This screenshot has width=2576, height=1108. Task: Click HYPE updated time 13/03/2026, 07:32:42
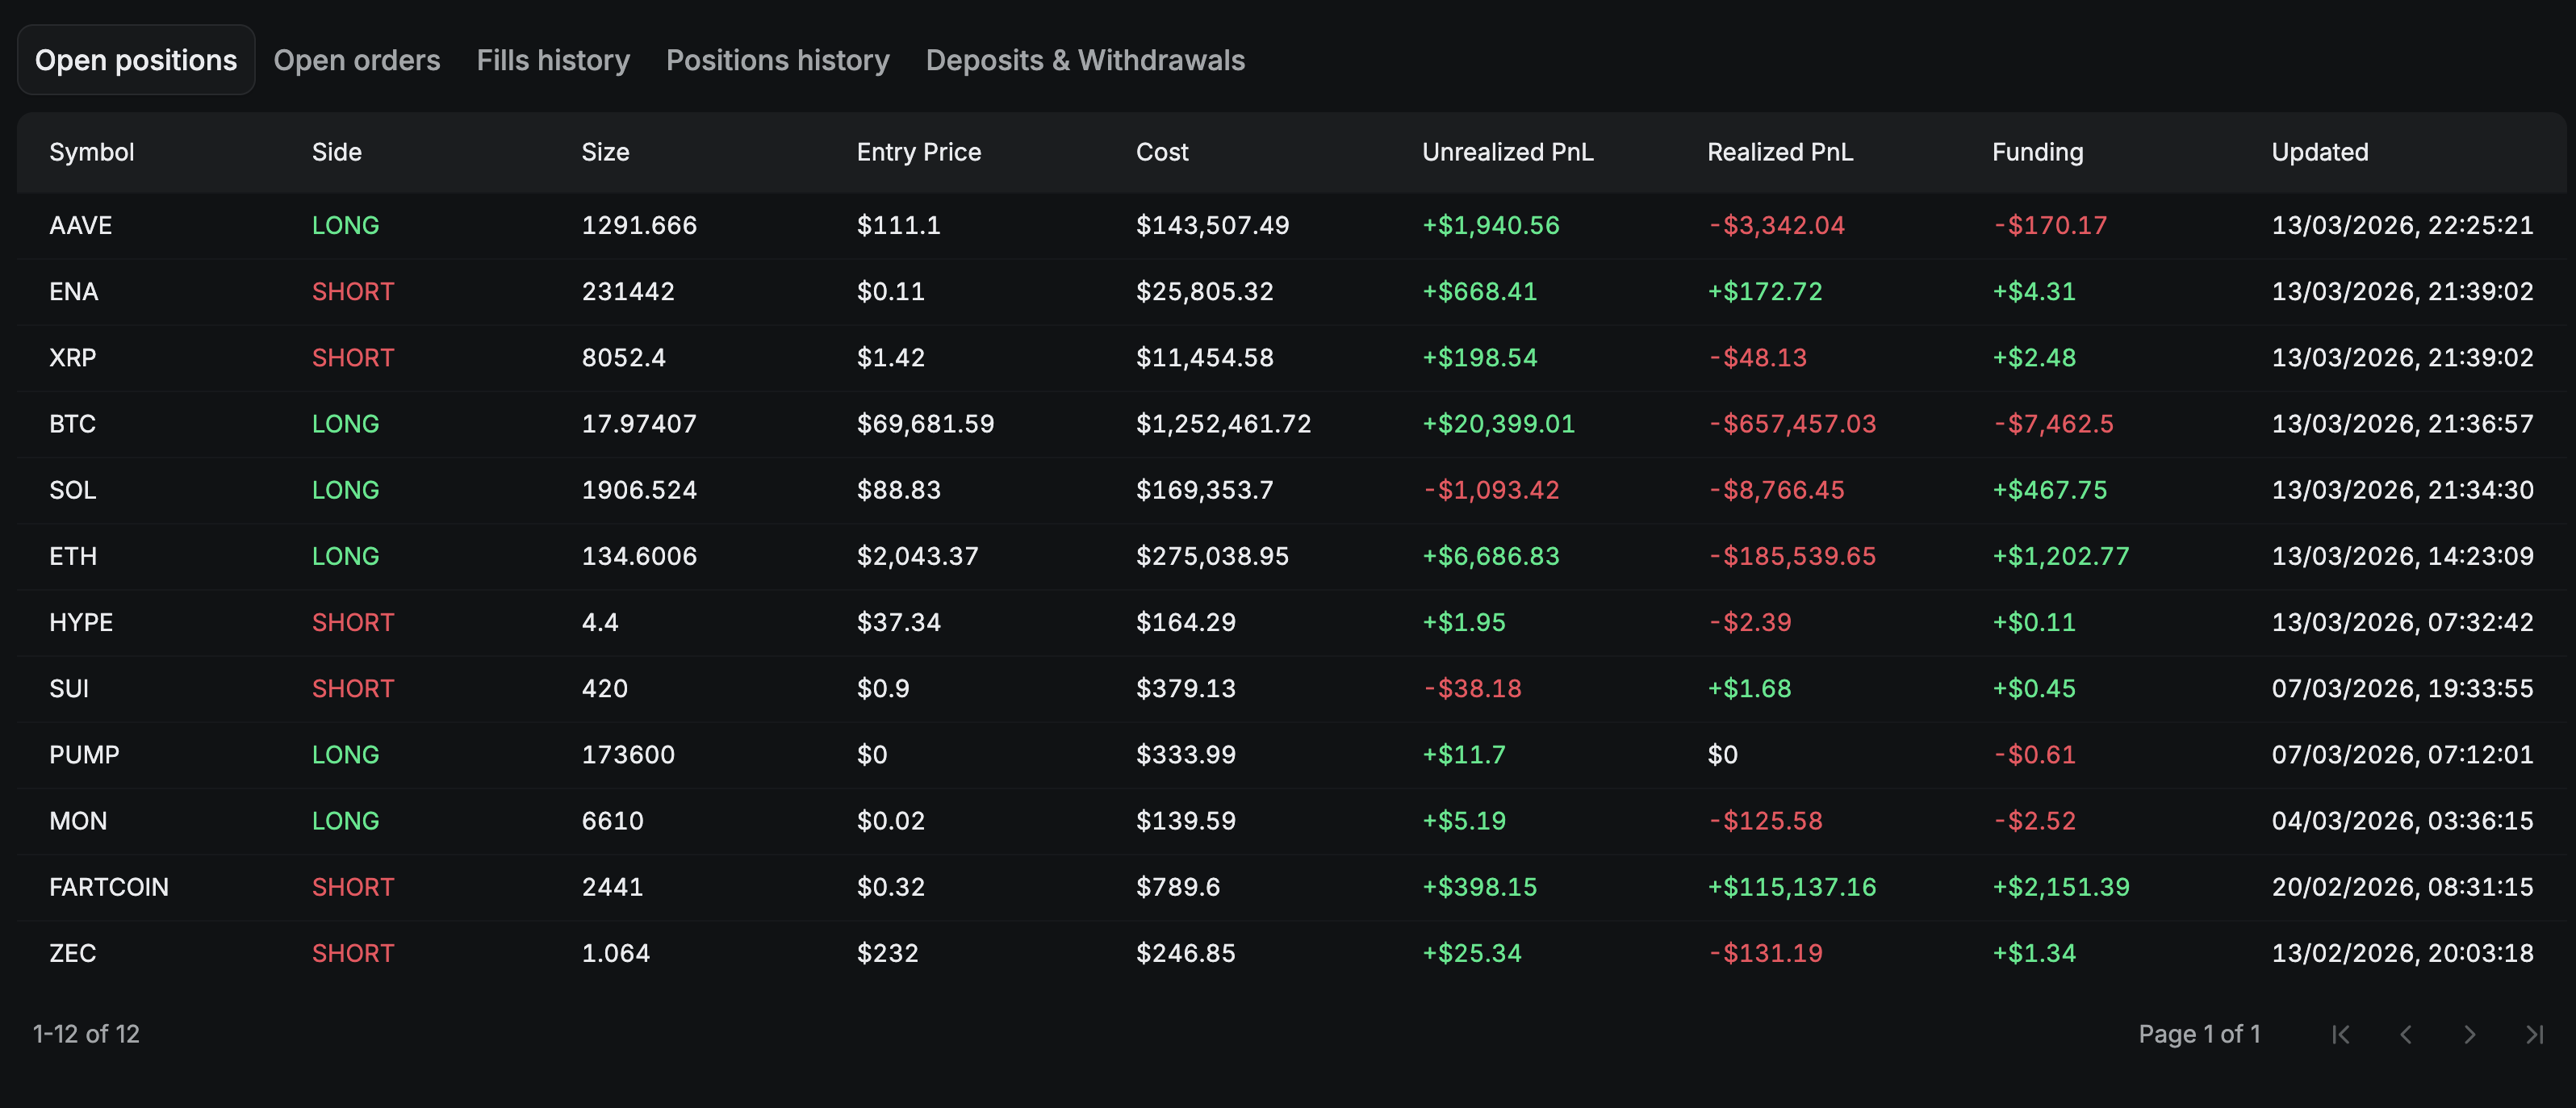coord(2403,622)
